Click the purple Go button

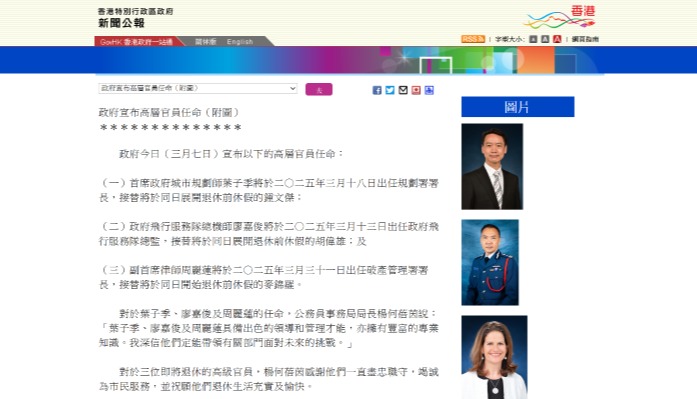point(319,89)
